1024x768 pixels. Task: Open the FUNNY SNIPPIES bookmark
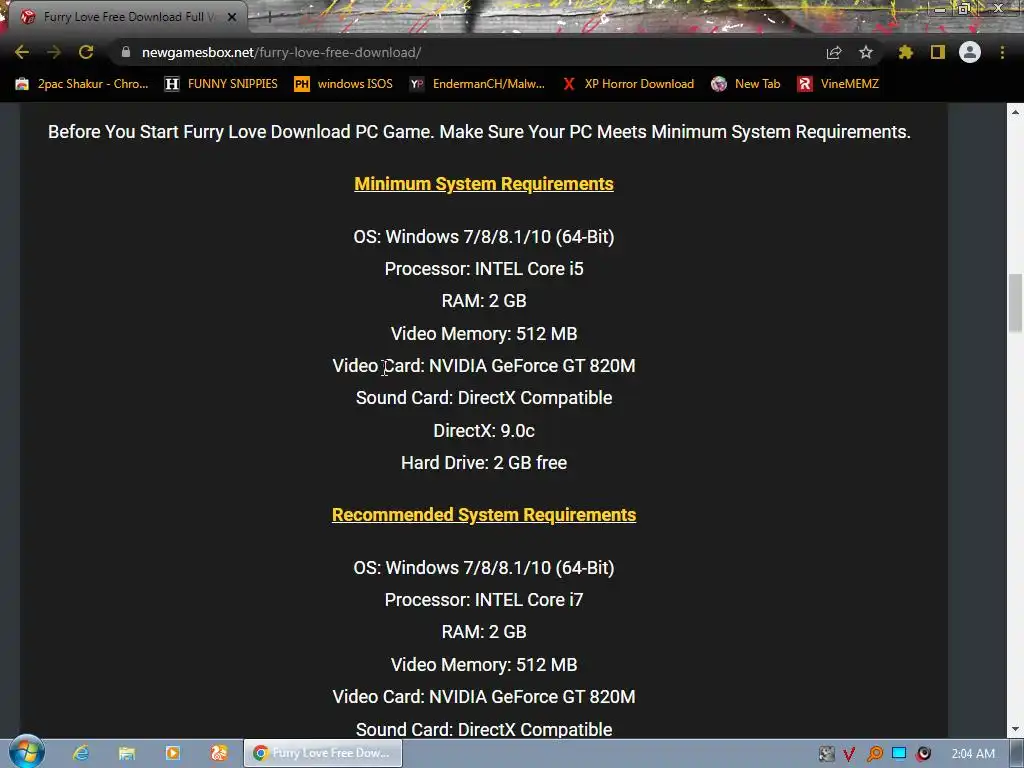tap(221, 84)
